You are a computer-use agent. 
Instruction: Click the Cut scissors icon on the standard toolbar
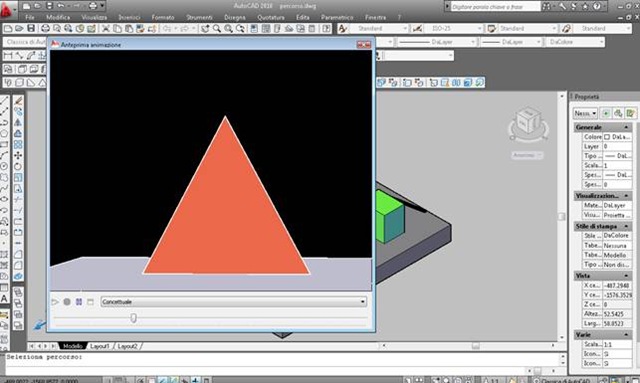[106, 28]
